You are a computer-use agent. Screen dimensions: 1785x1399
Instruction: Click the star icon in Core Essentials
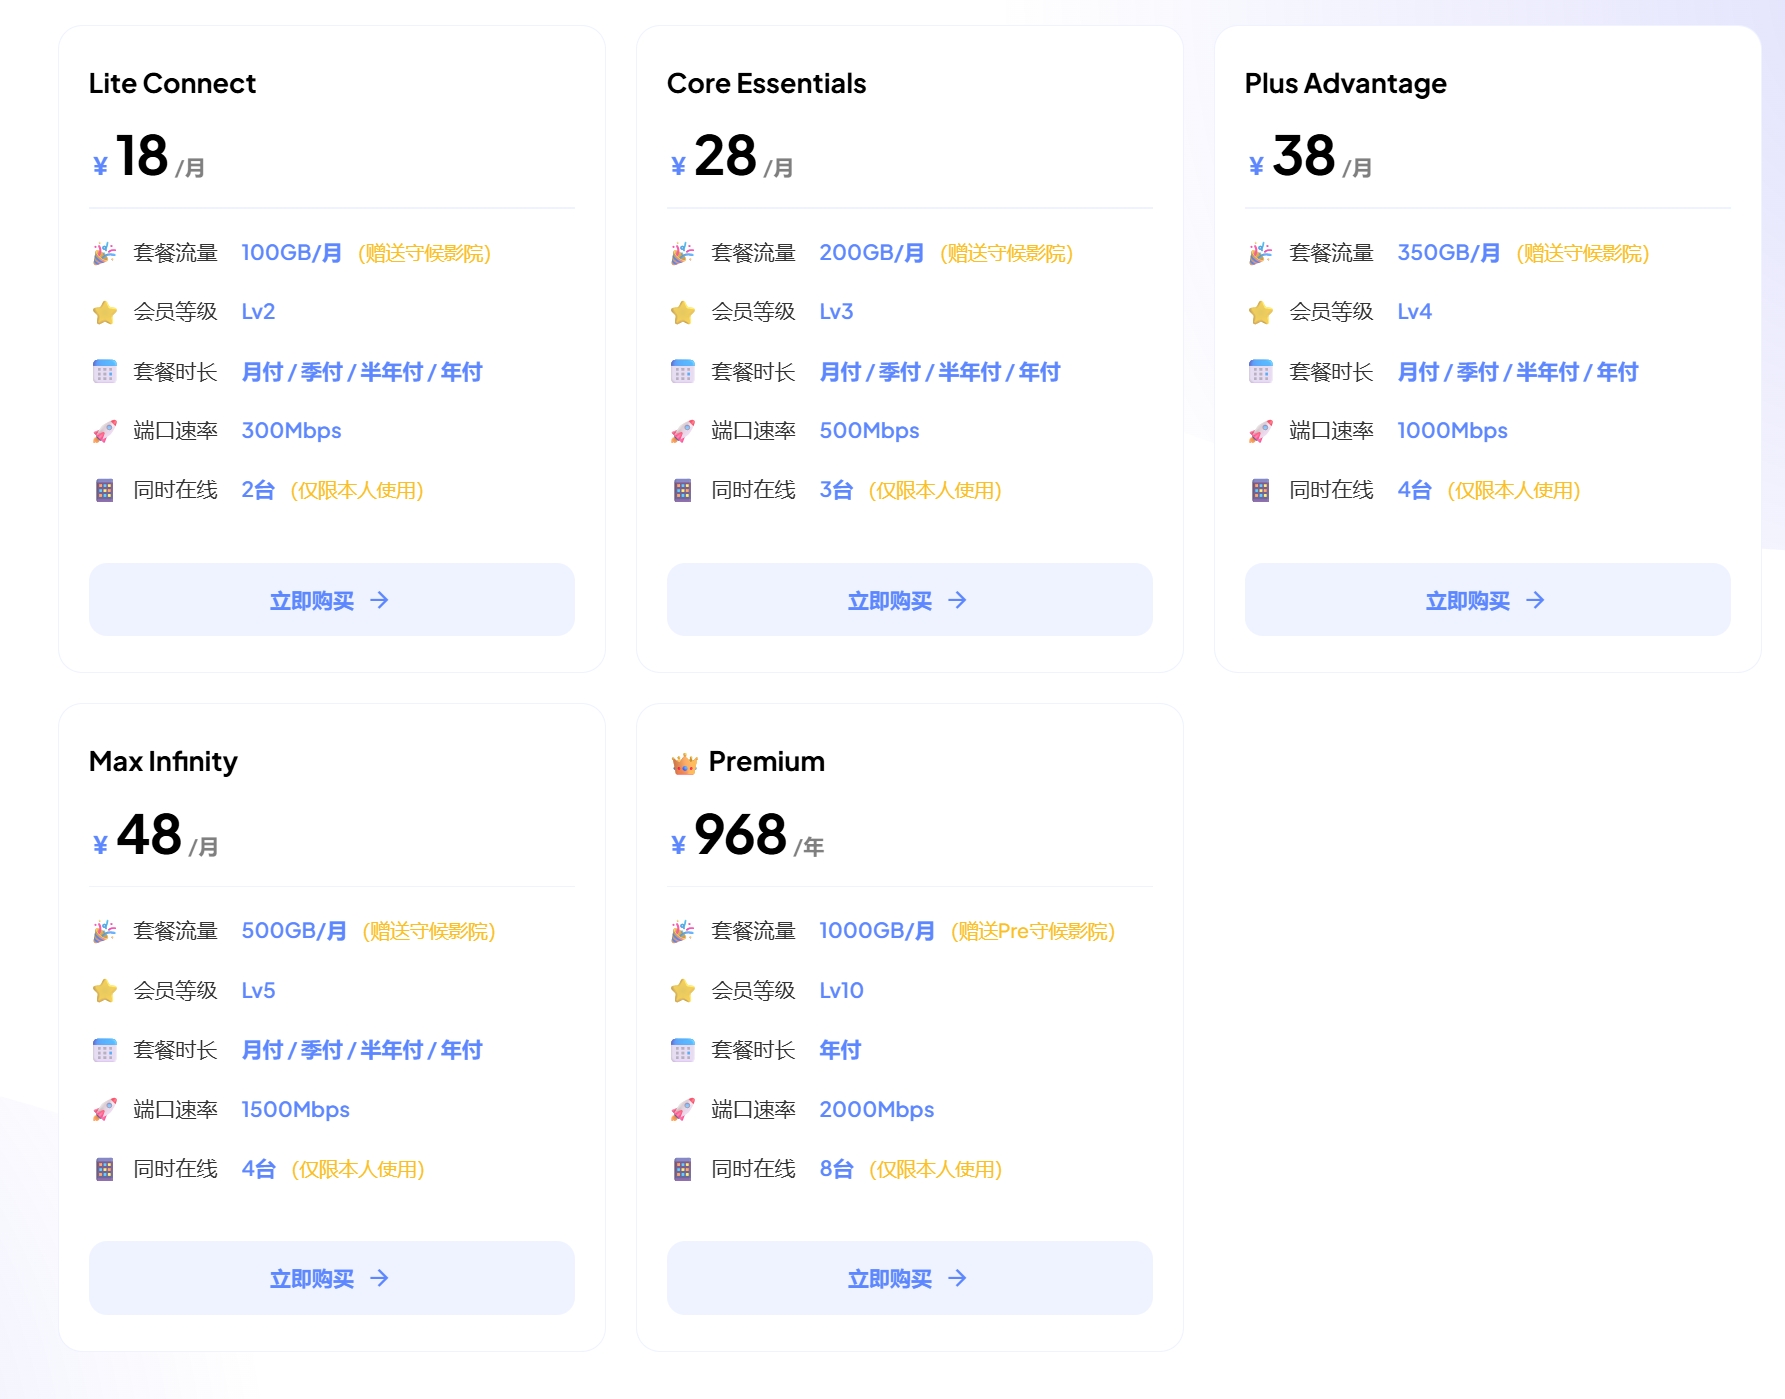(x=683, y=313)
